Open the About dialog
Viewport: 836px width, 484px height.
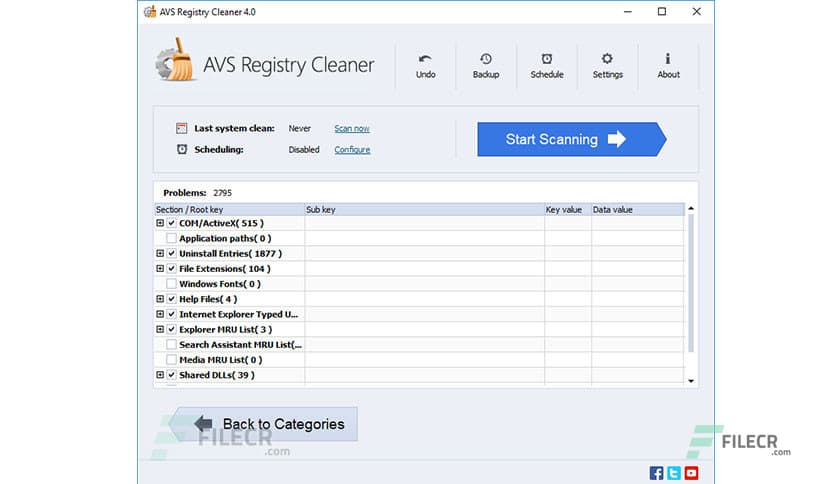click(x=668, y=66)
